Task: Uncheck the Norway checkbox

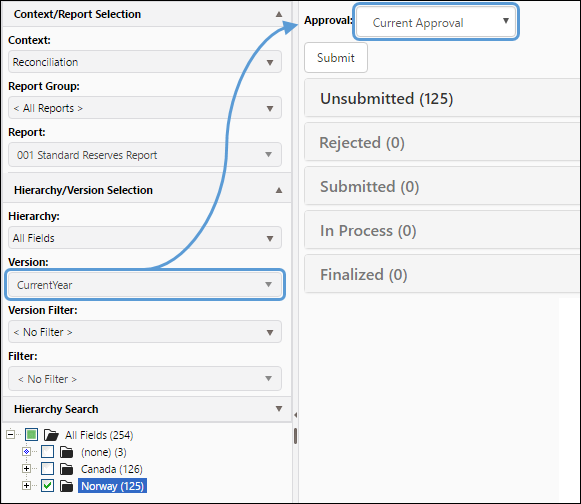Action: 47,486
